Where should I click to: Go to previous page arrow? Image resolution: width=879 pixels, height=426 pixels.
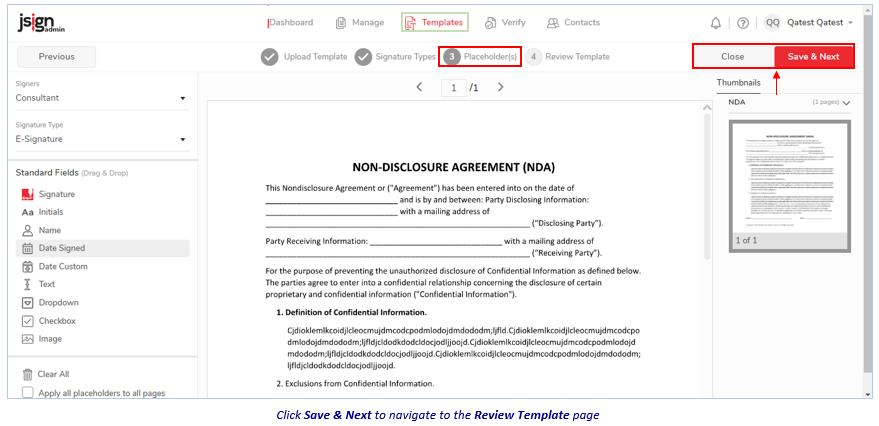coord(419,87)
